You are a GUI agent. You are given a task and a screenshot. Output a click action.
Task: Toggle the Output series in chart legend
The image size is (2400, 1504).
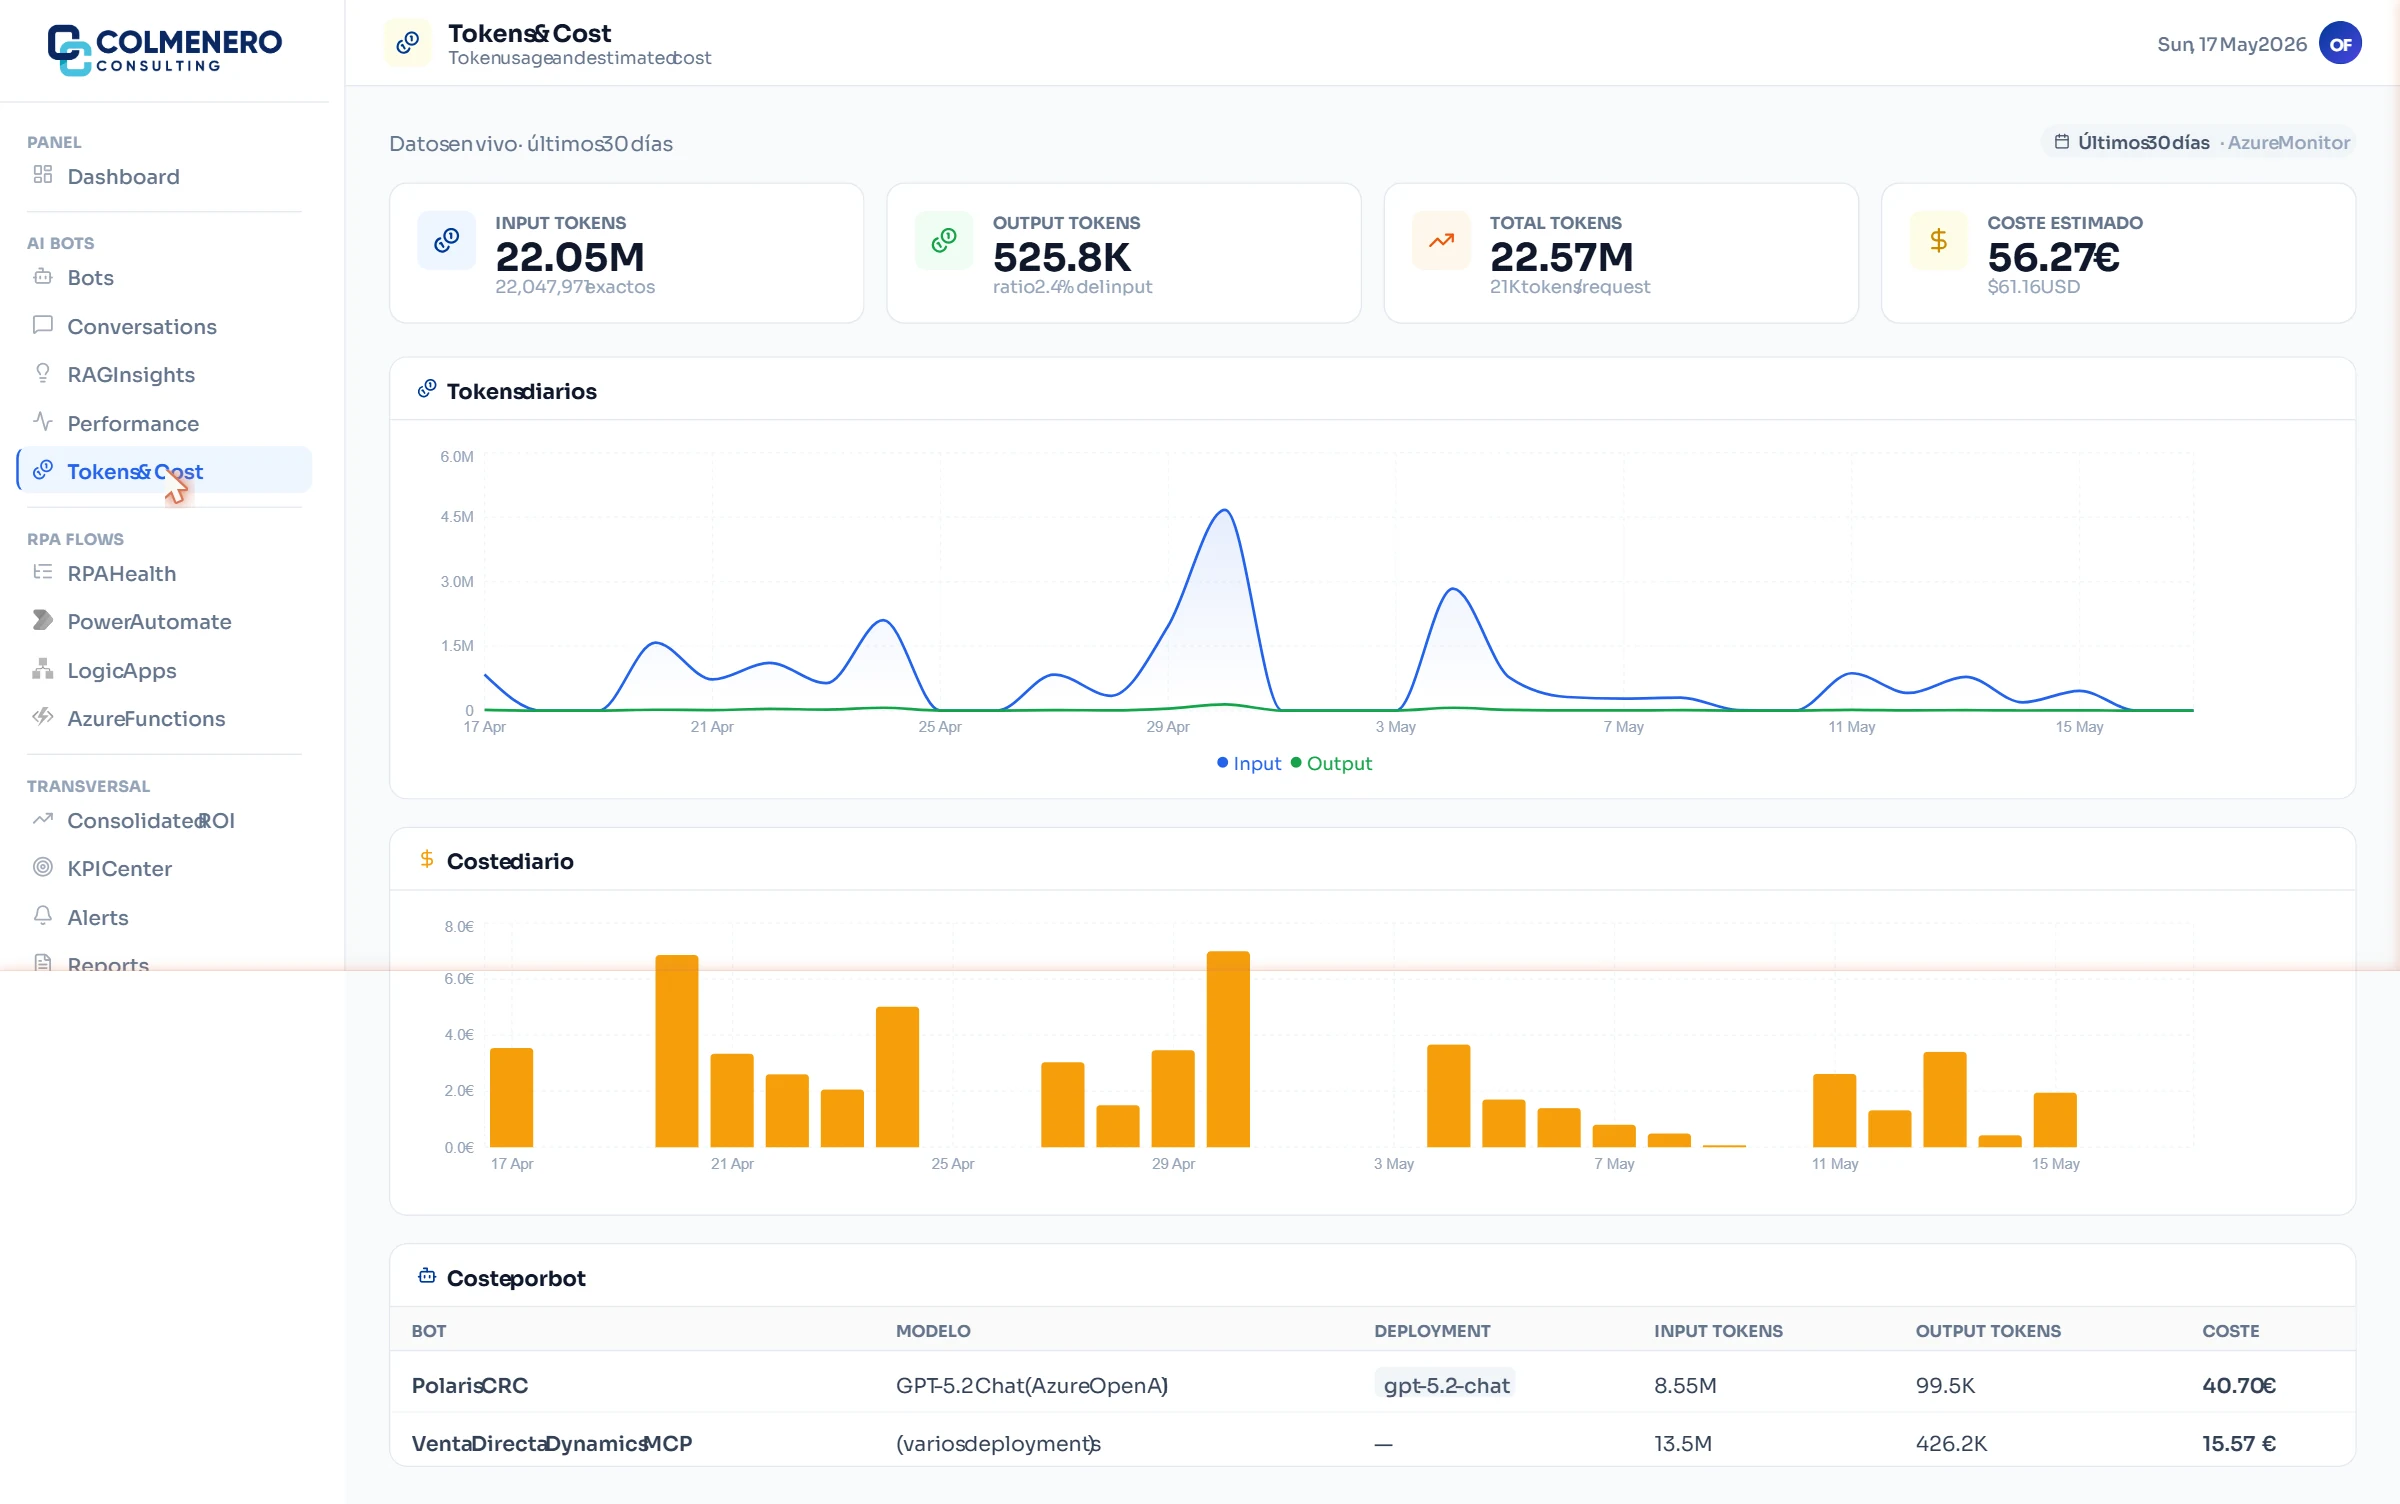coord(1331,763)
